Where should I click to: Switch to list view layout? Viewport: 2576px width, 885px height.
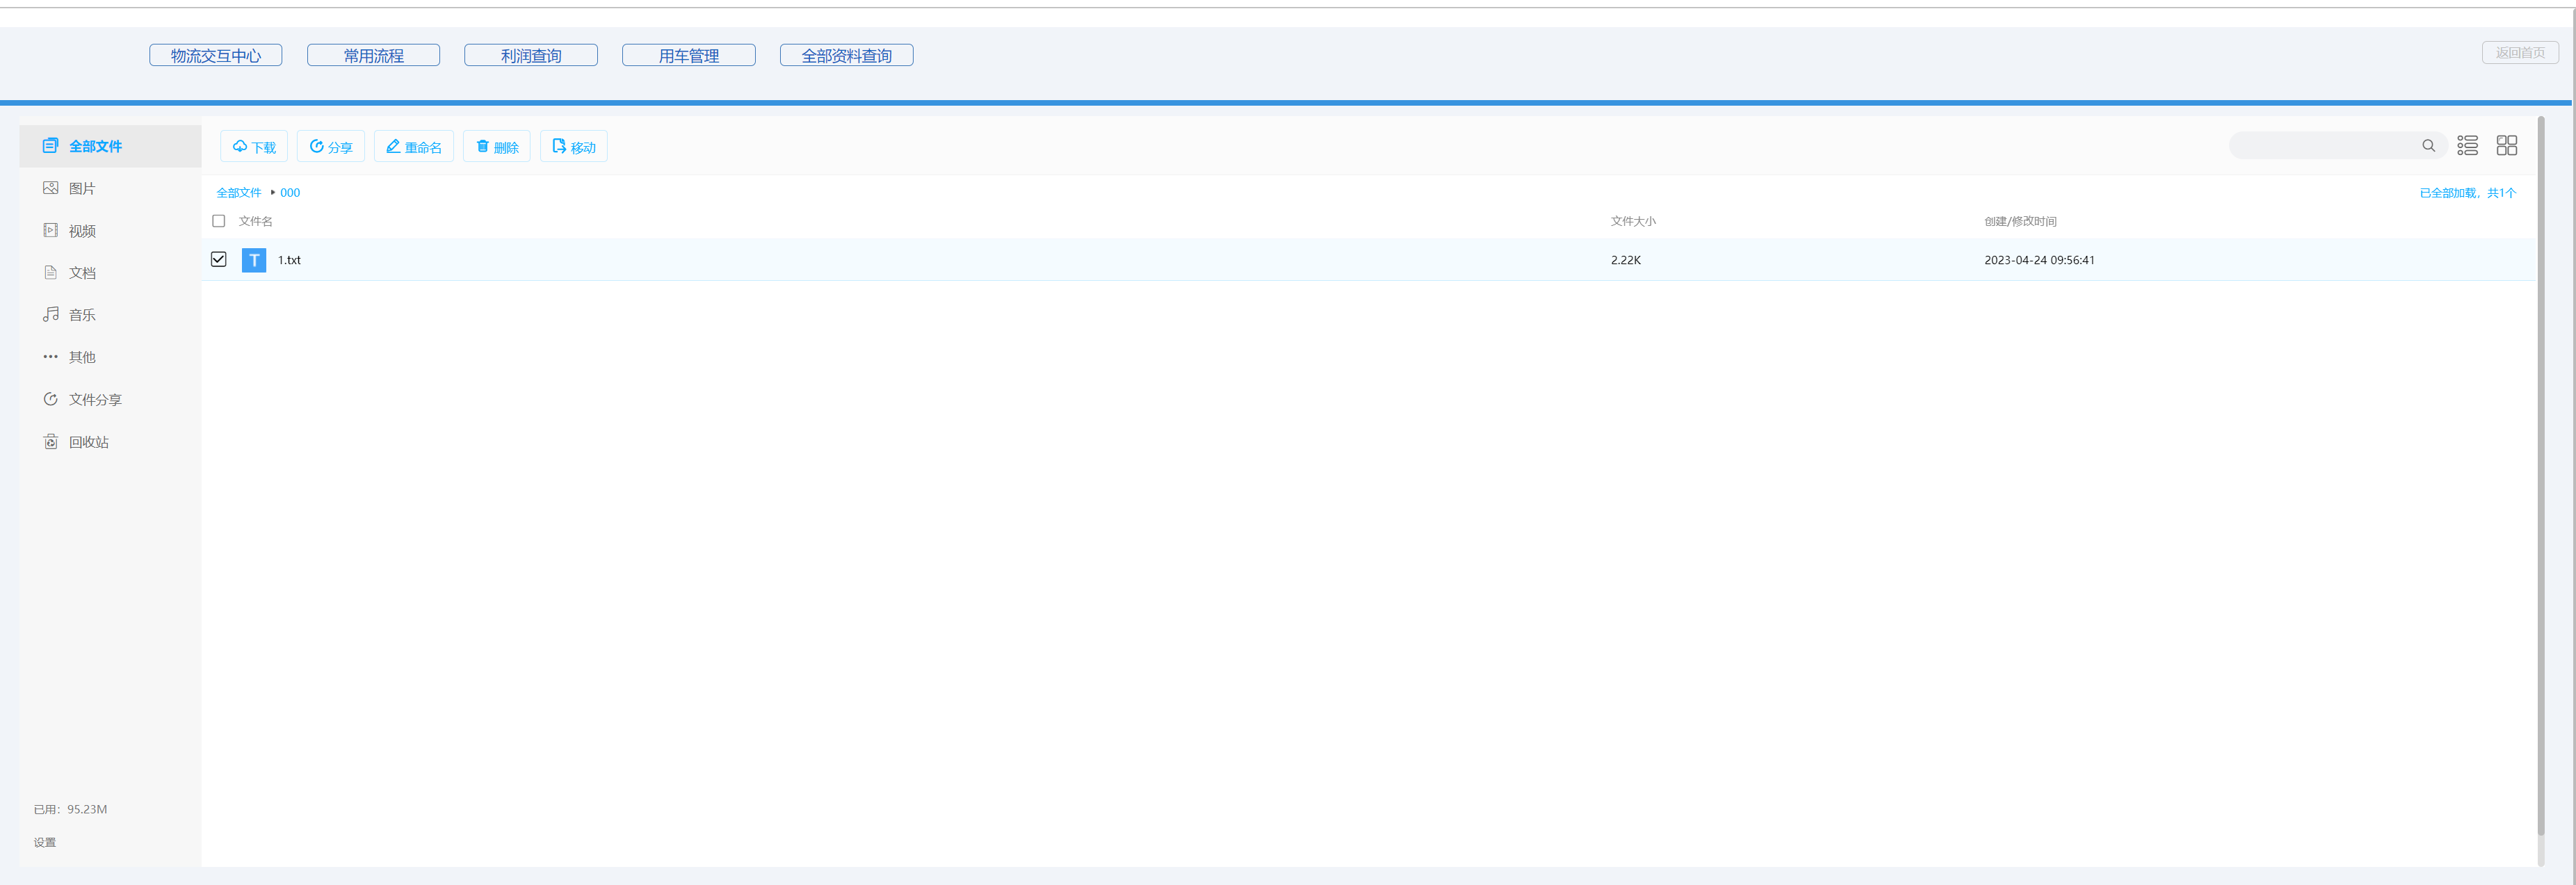(x=2467, y=146)
